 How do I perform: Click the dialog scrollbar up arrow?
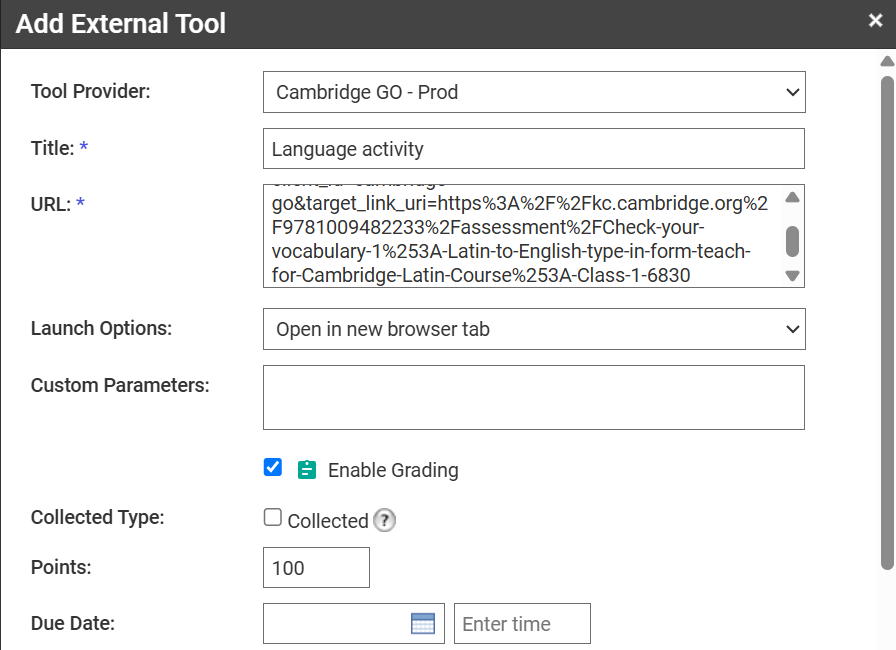[x=887, y=61]
